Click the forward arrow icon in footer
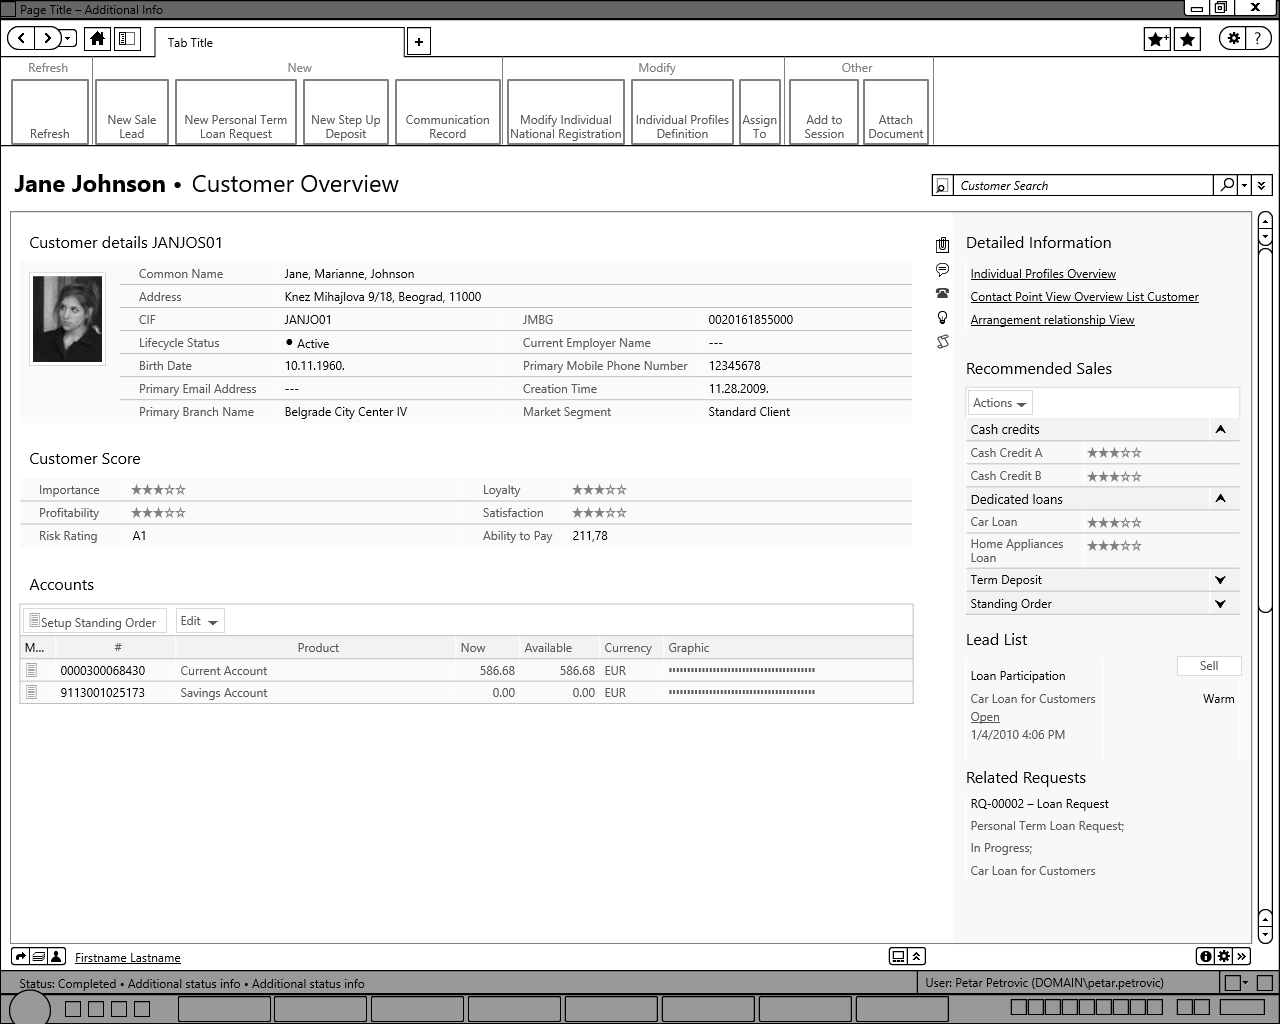The height and width of the screenshot is (1024, 1280). click(x=21, y=957)
